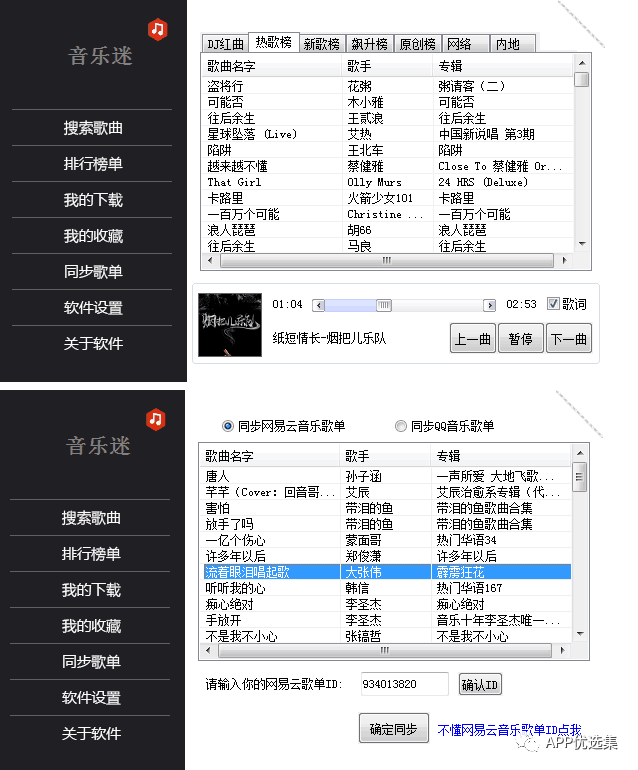Open 同步歌单 in the bottom sidebar
Viewport: 638px width, 770px height.
91,661
